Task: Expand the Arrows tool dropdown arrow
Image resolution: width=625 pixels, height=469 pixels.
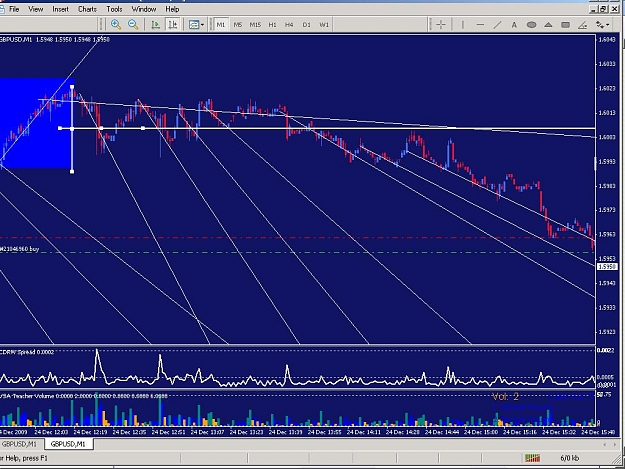Action: click(x=607, y=25)
